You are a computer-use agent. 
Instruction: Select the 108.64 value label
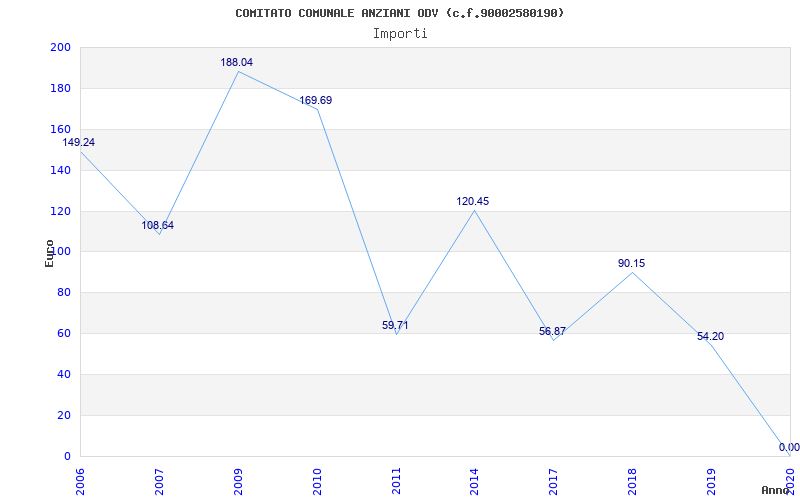[x=158, y=225]
